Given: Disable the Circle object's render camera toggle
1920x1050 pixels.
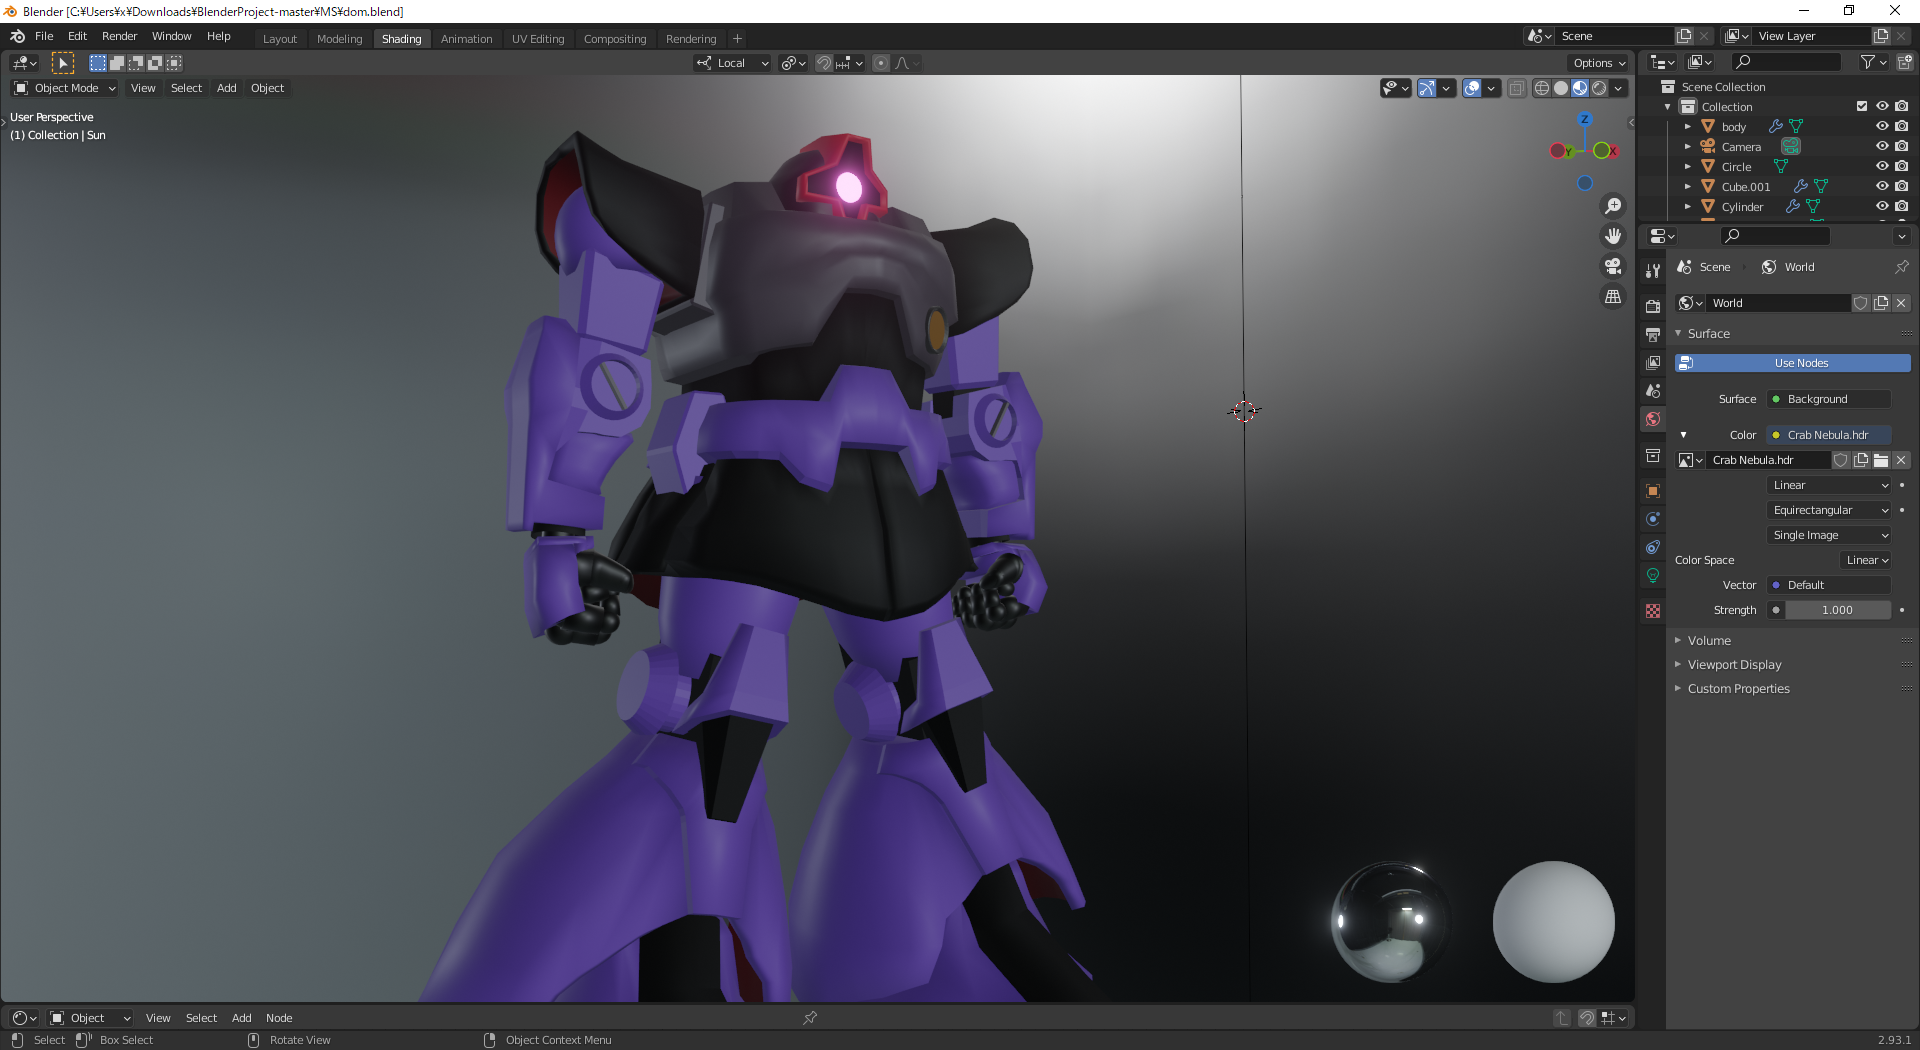Looking at the screenshot, I should tap(1902, 166).
